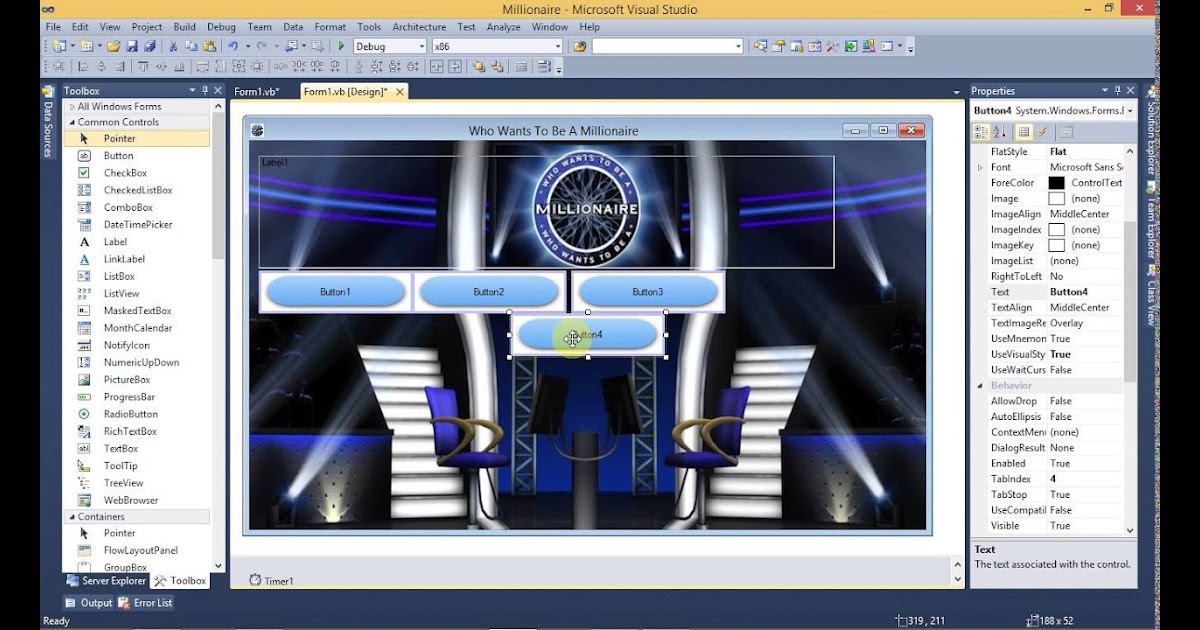
Task: Click Bring to Front layout icon
Action: [478, 66]
